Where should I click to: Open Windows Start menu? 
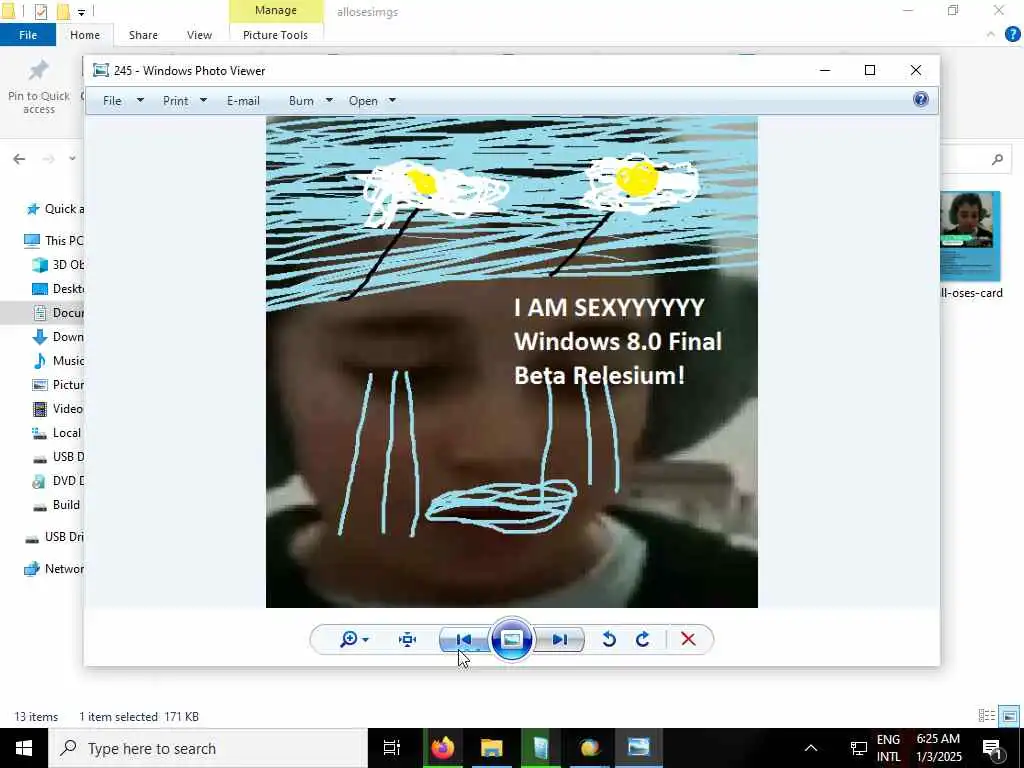point(24,748)
